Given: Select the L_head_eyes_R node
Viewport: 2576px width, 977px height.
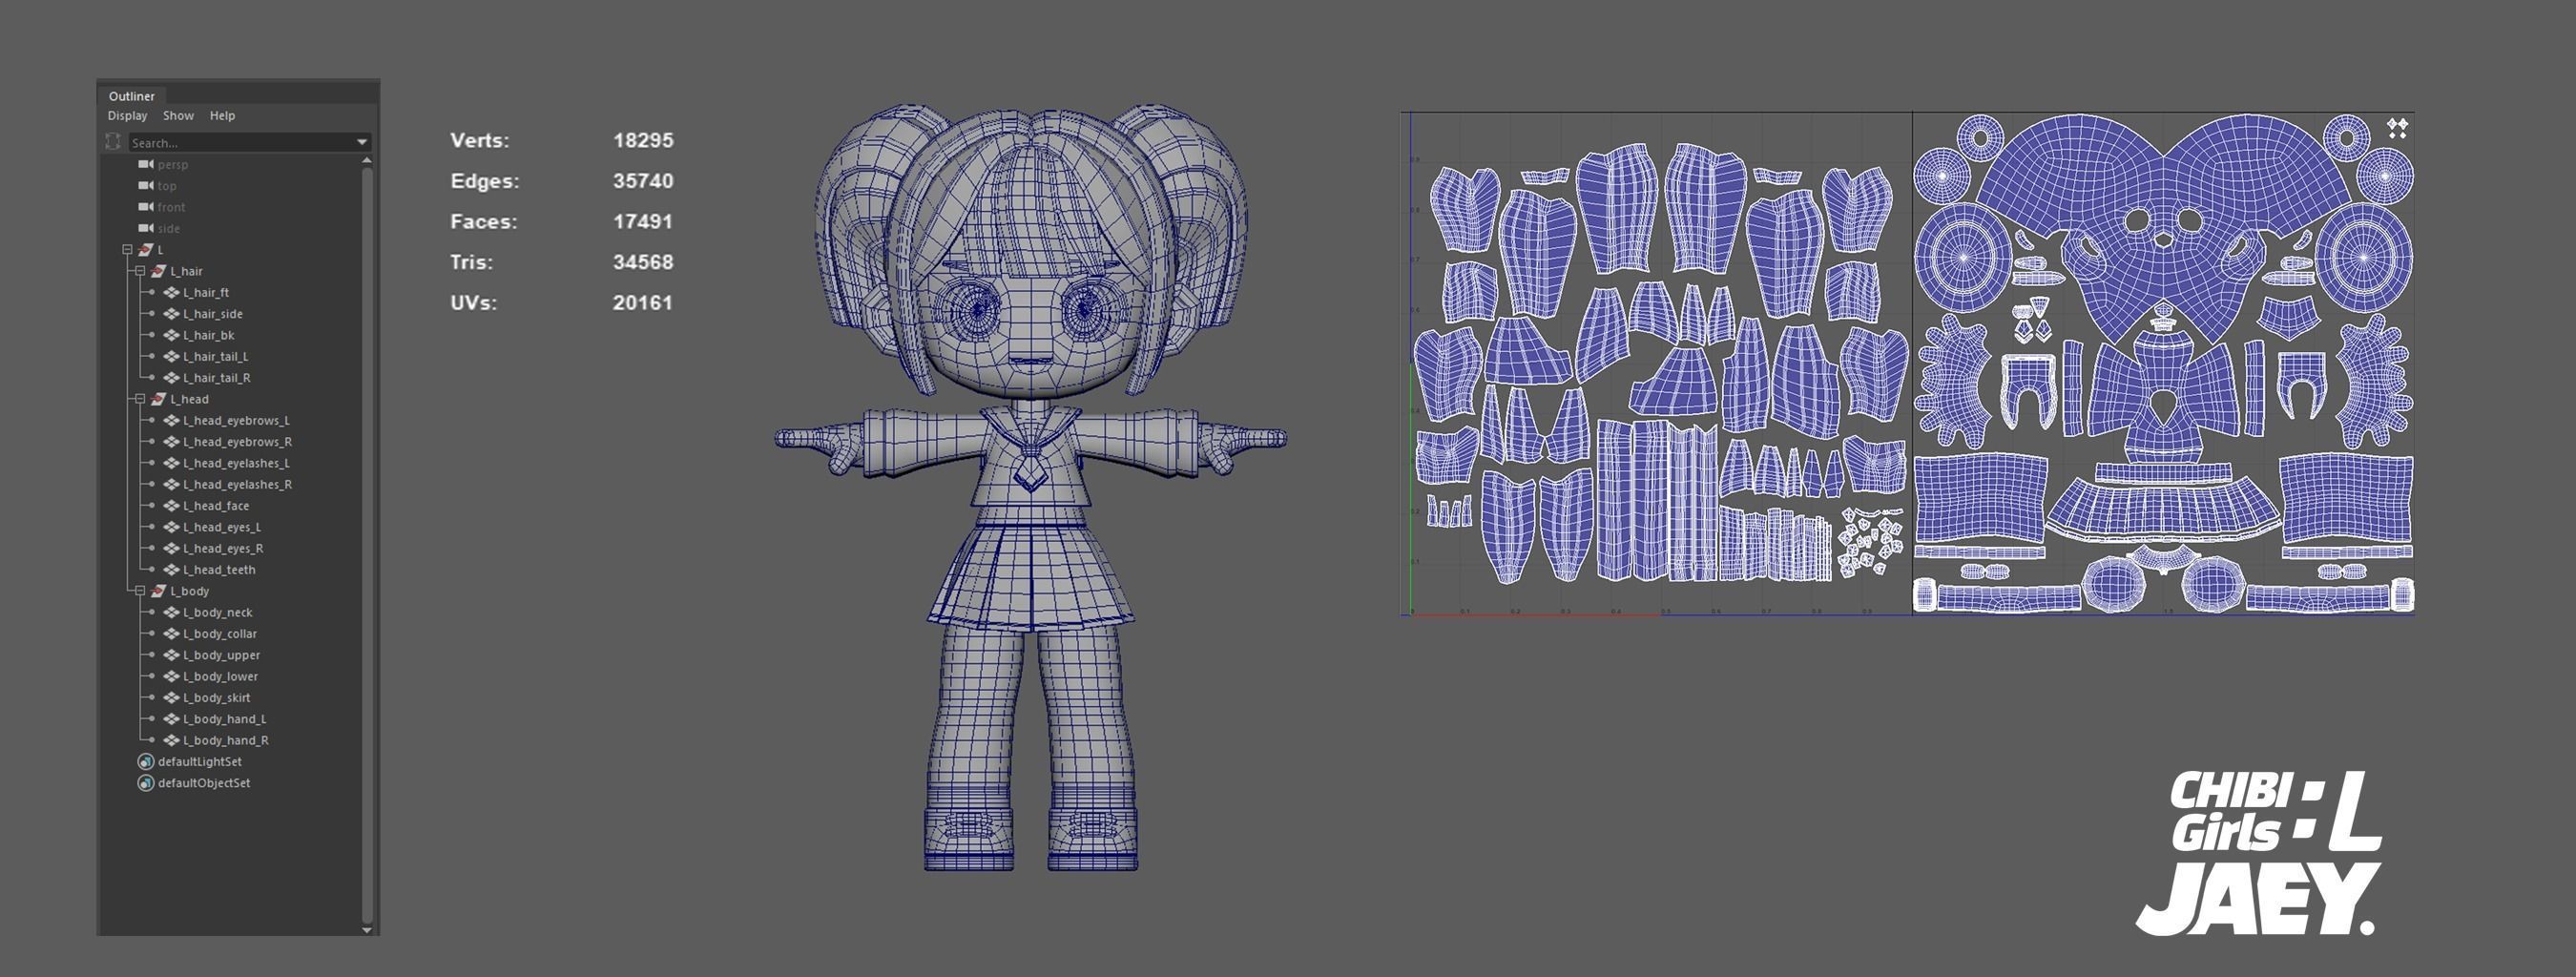Looking at the screenshot, I should pyautogui.click(x=223, y=548).
